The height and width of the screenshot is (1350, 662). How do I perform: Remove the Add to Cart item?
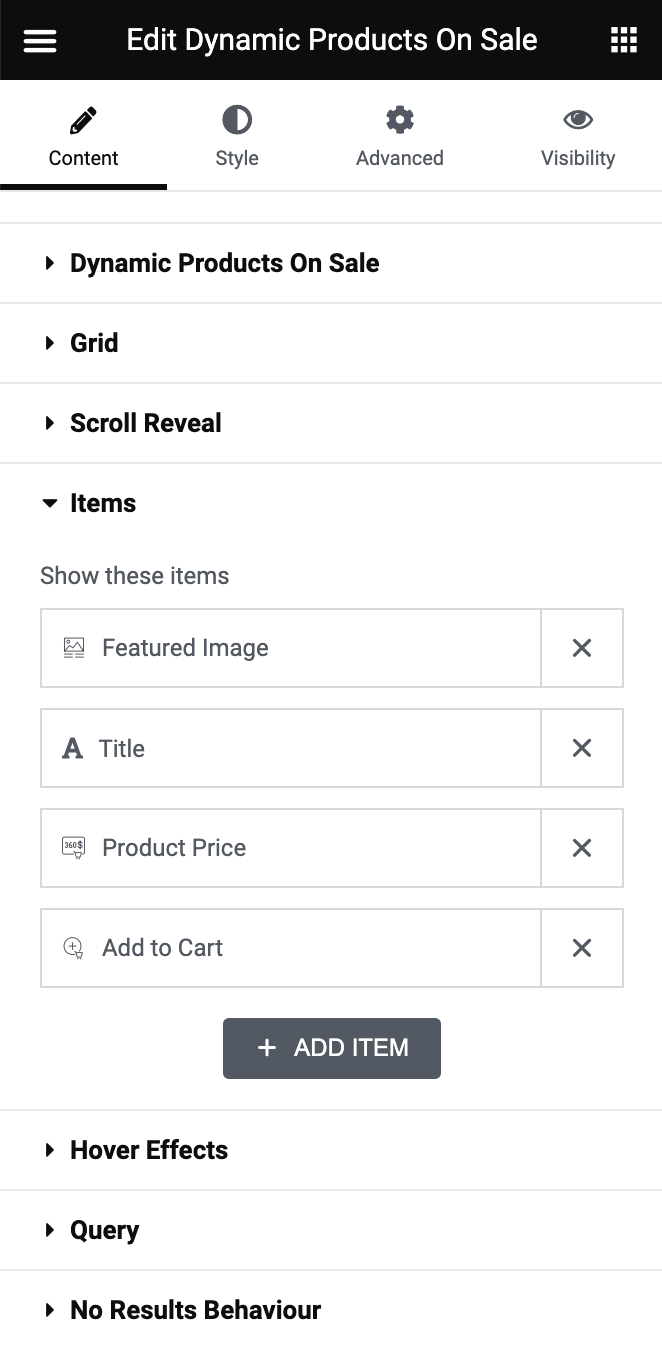(x=581, y=947)
